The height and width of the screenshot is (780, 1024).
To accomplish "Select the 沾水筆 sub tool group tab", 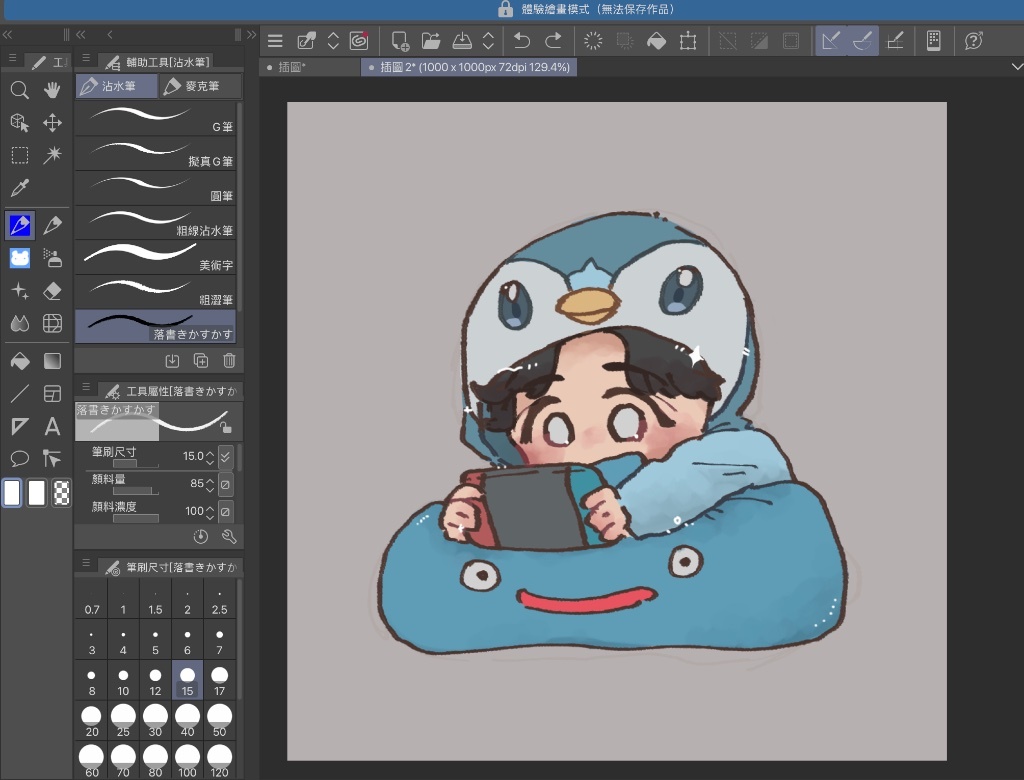I will click(x=116, y=86).
